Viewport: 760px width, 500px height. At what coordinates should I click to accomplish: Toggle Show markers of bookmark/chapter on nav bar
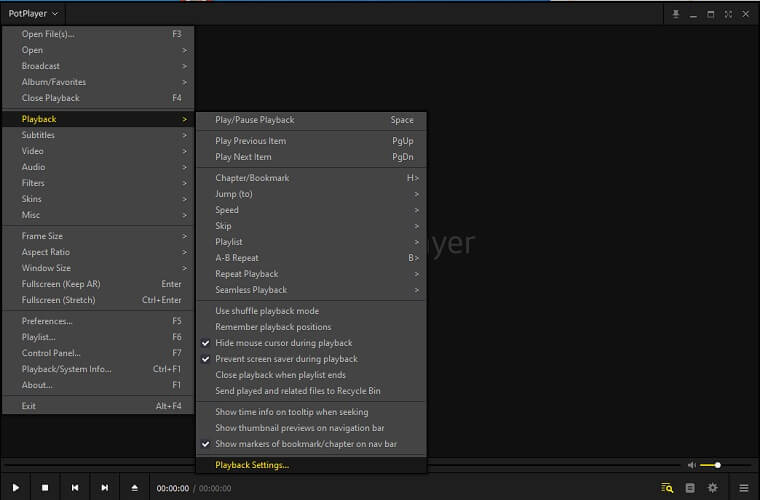(311, 444)
